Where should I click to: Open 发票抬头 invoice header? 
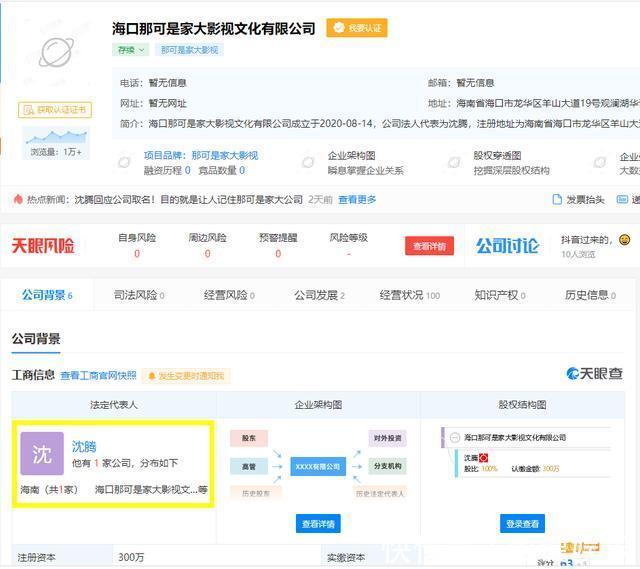585,200
